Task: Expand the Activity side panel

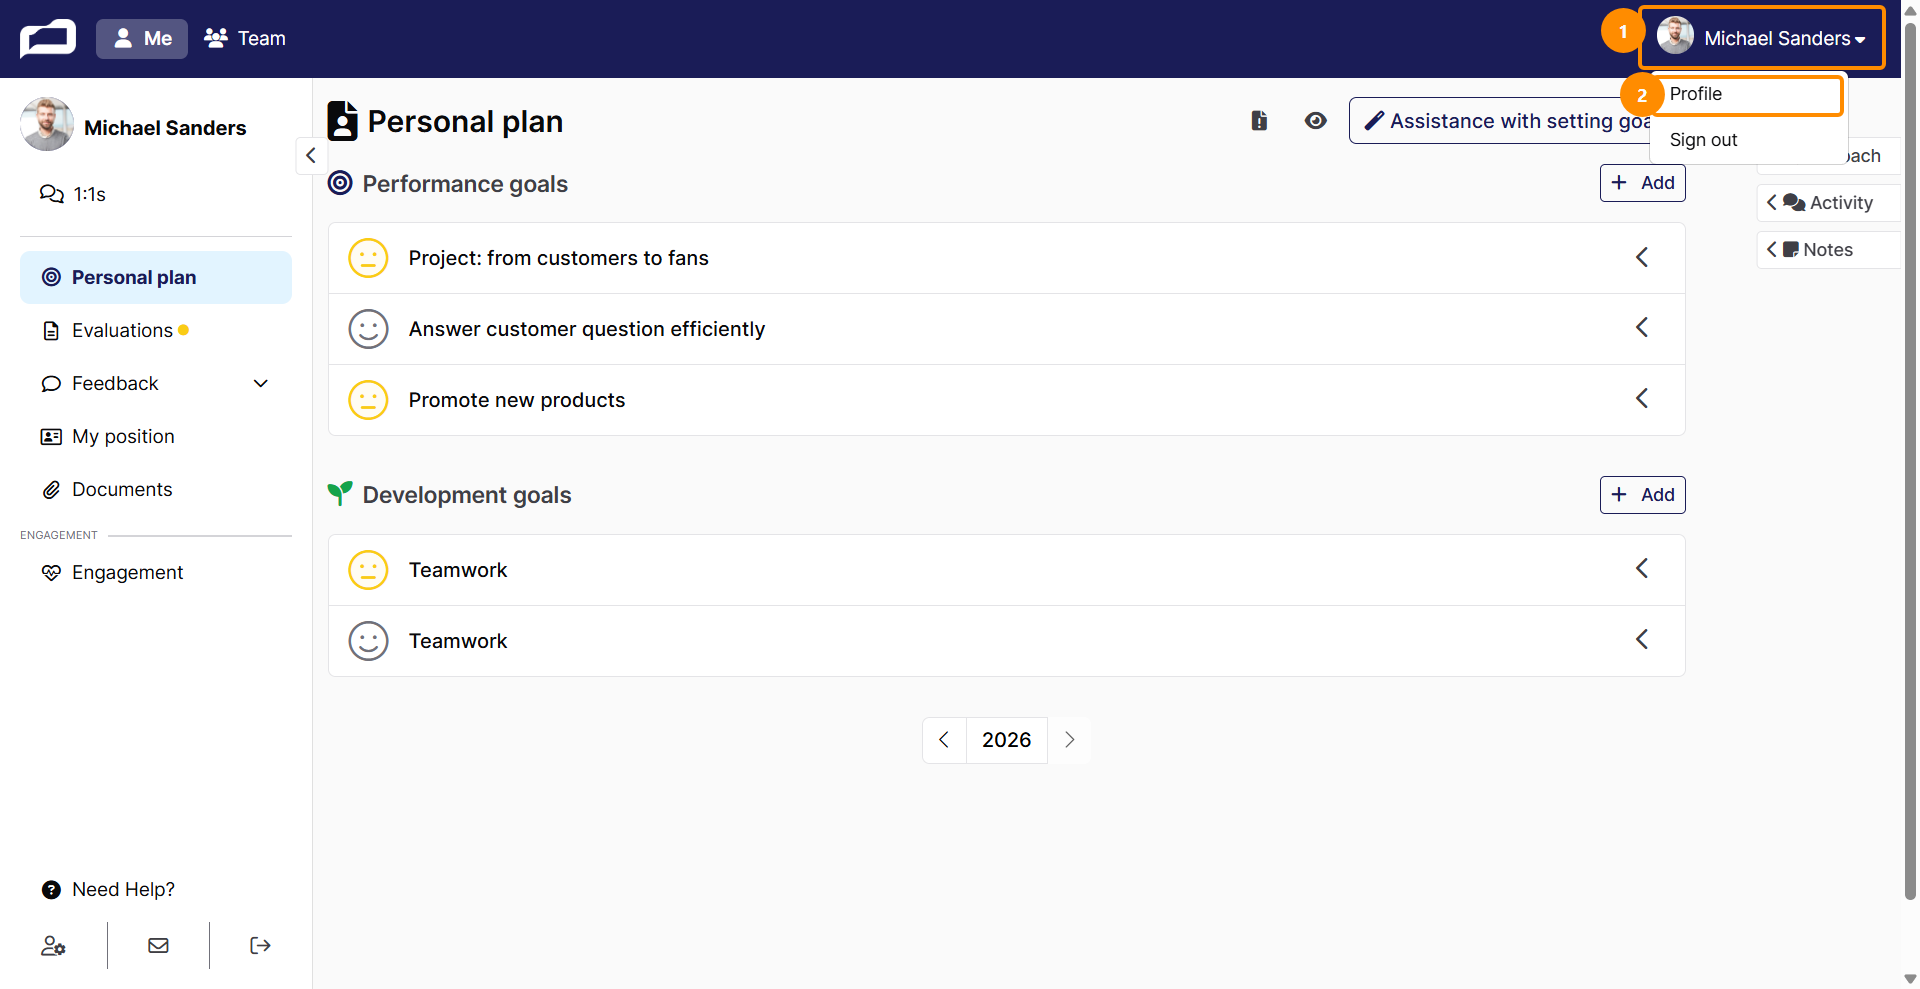Action: (1827, 203)
